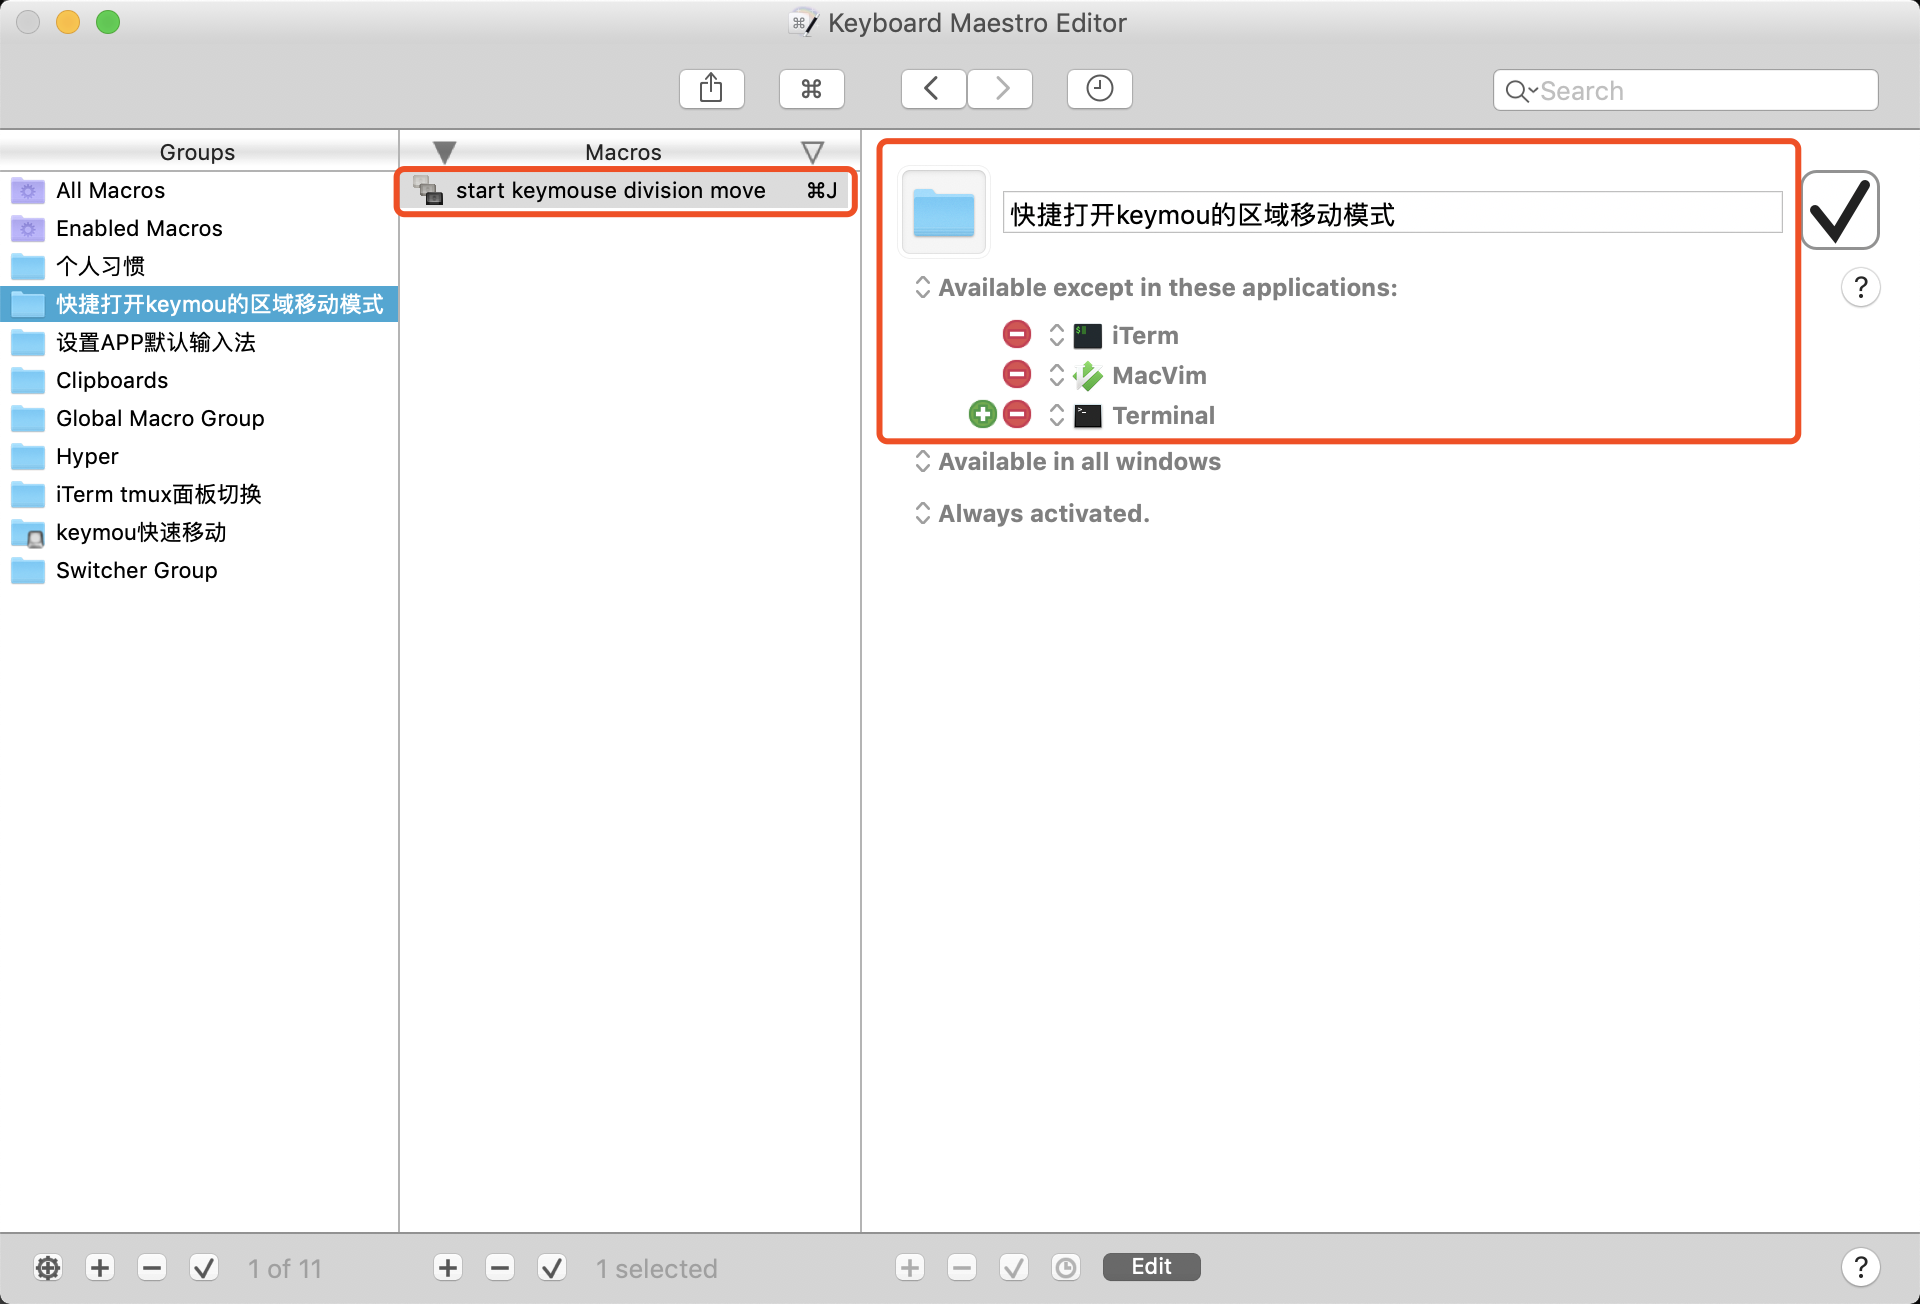This screenshot has height=1304, width=1920.
Task: Click the back navigation arrow
Action: pyautogui.click(x=932, y=89)
